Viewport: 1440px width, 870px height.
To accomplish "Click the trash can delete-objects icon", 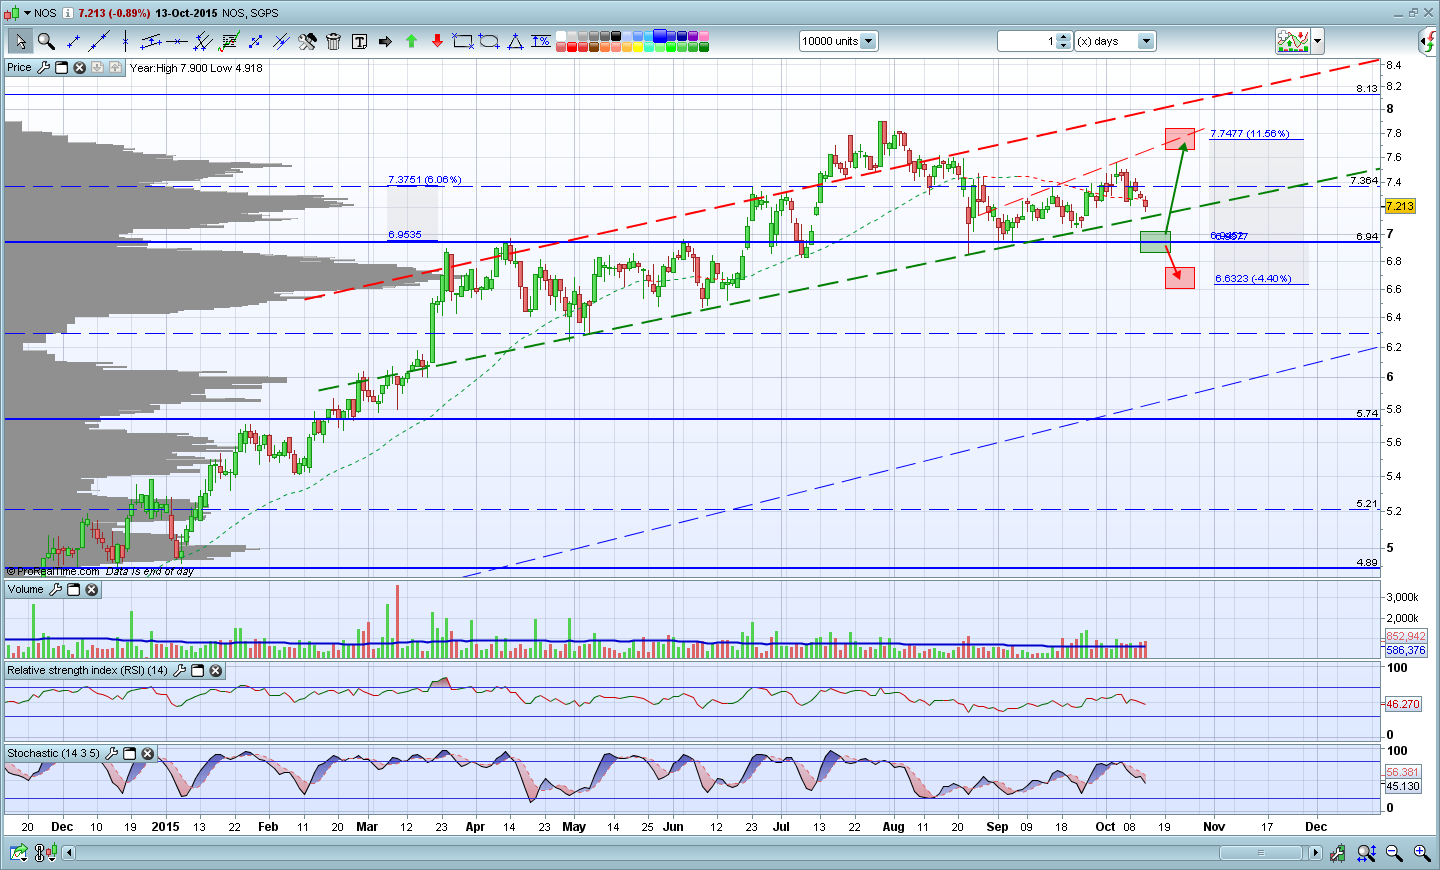I will click(x=333, y=41).
